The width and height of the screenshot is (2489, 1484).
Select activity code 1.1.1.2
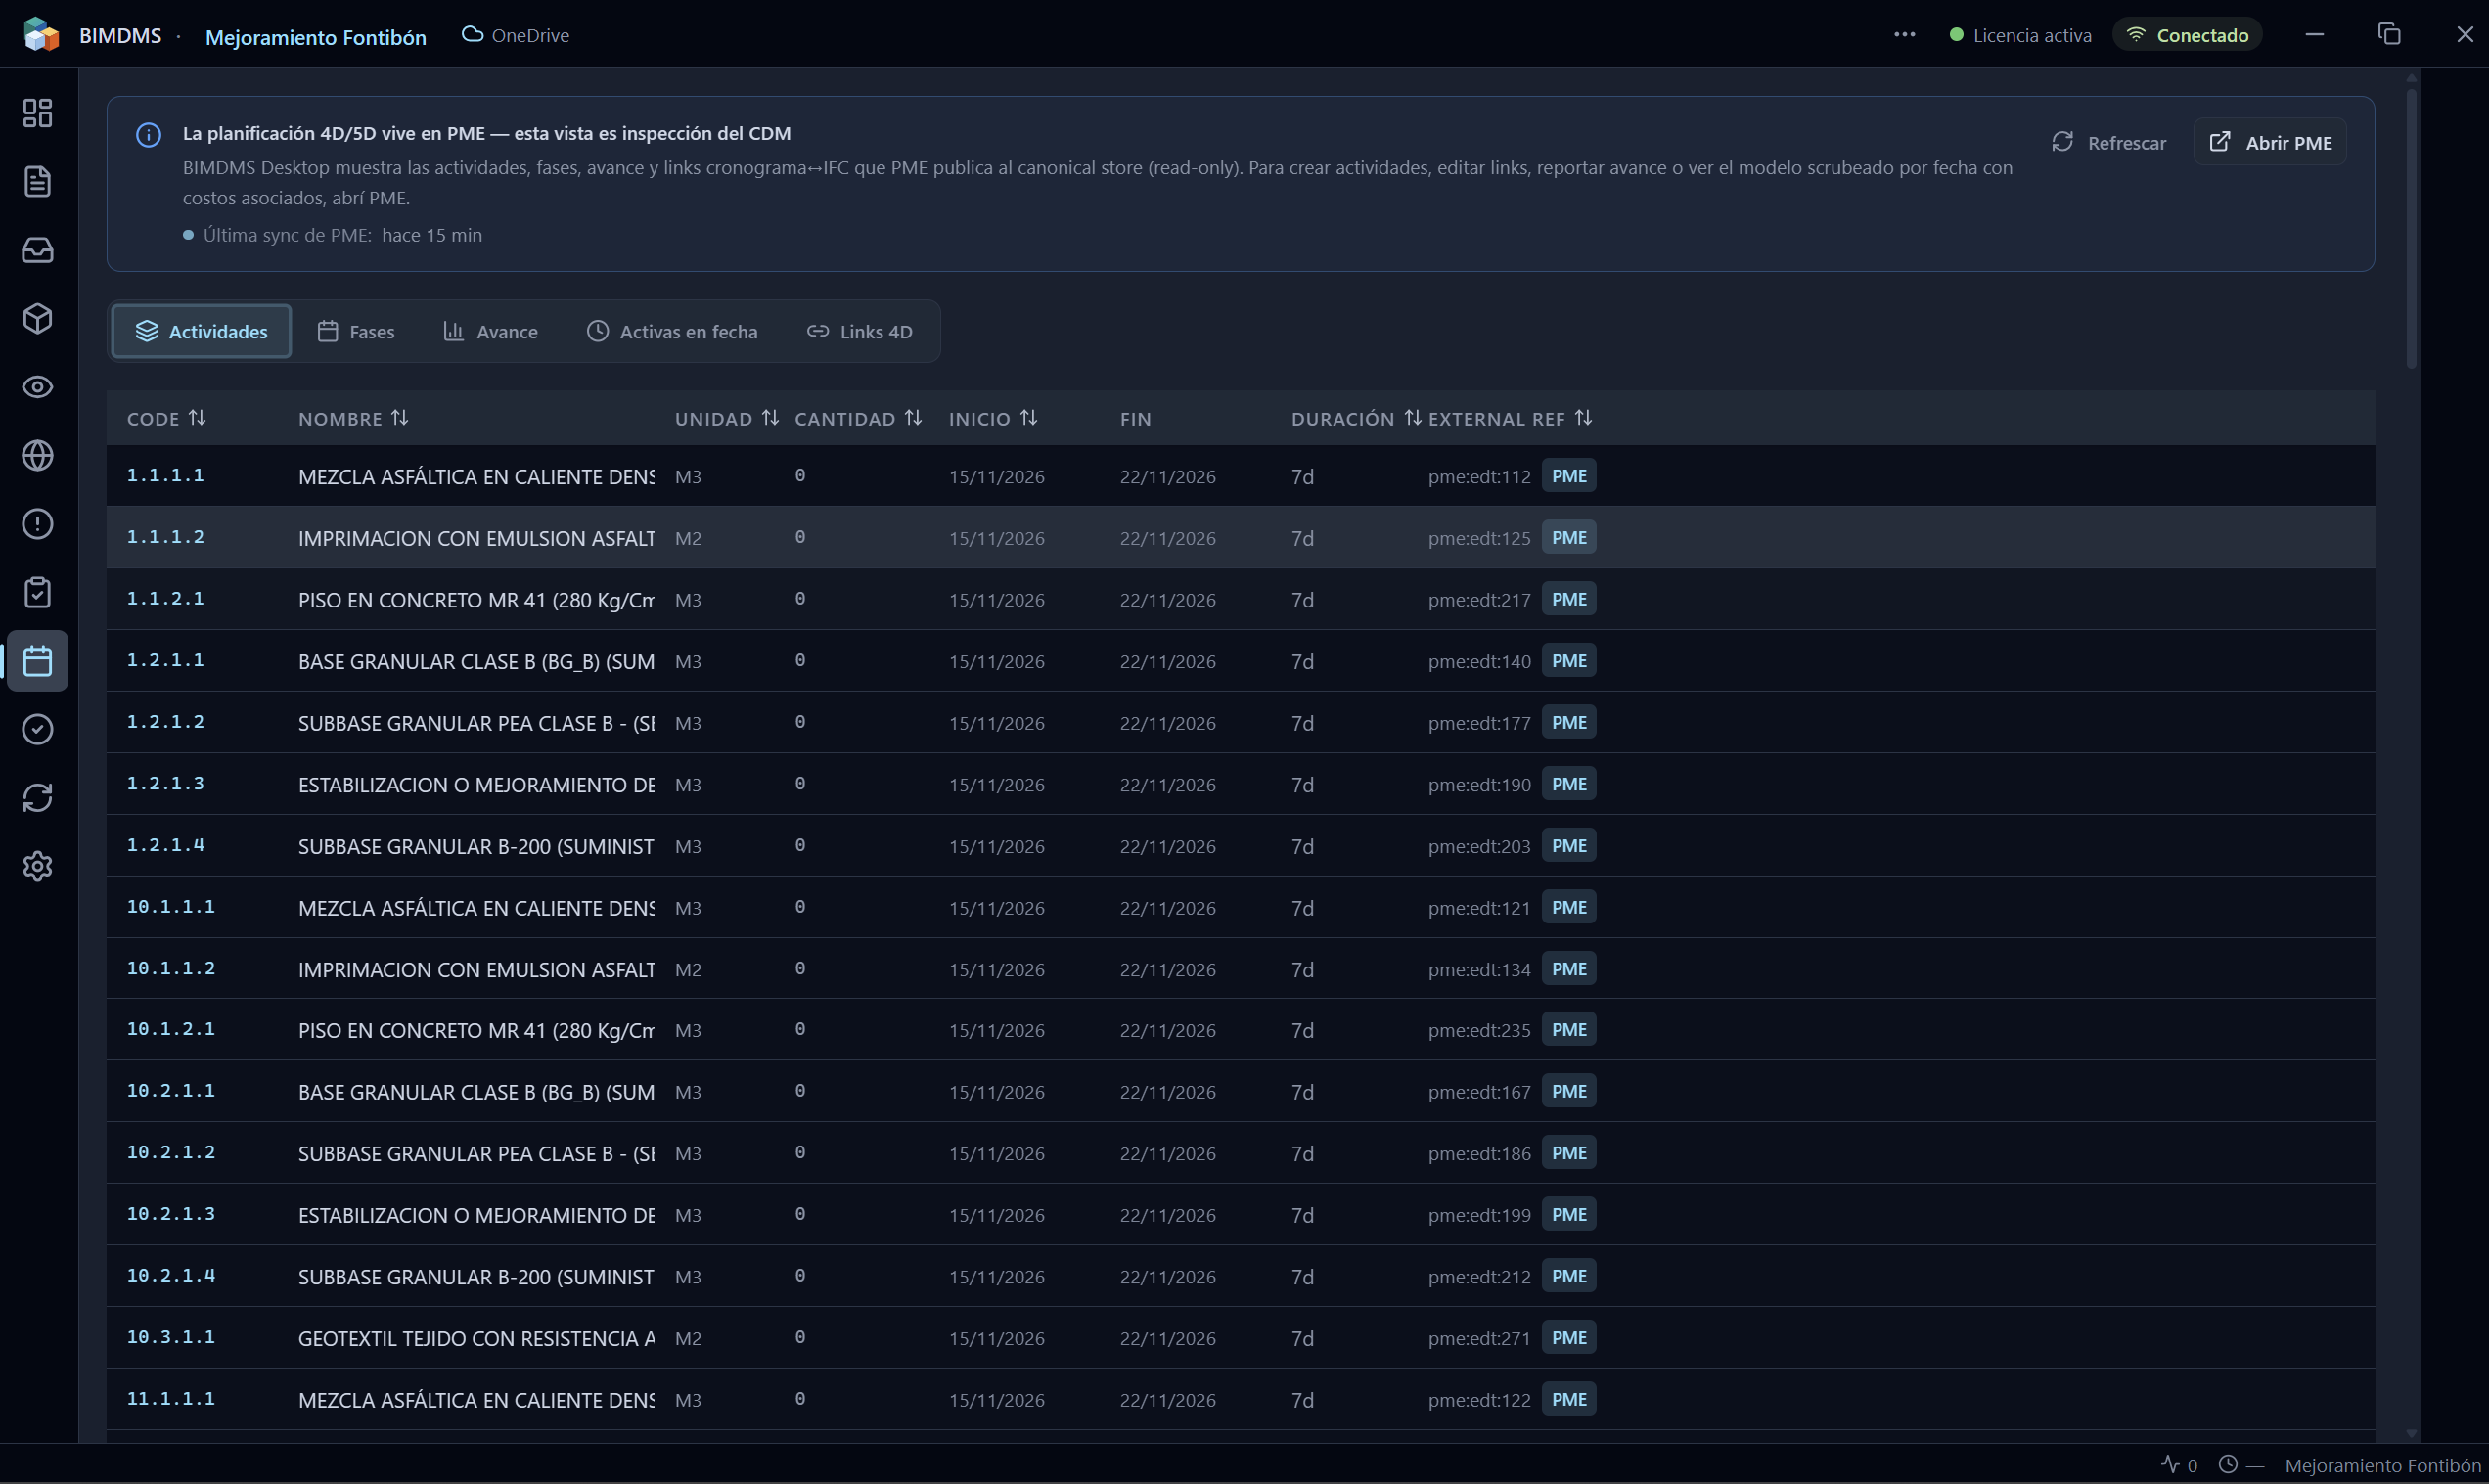[165, 537]
